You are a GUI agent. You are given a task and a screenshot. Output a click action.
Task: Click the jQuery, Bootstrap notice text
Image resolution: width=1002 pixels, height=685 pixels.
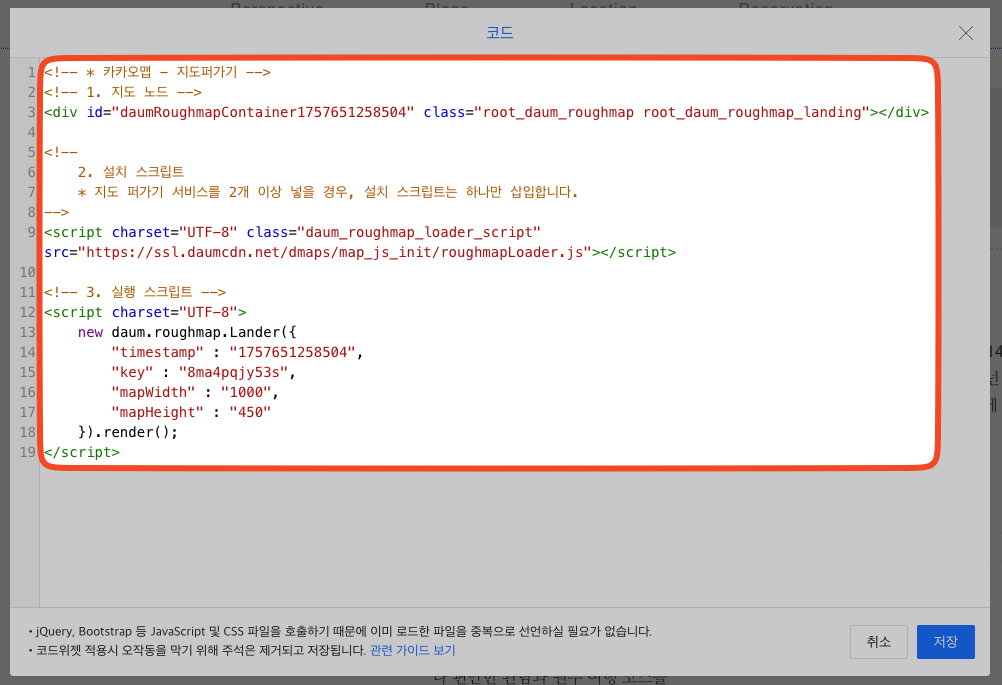[x=341, y=631]
